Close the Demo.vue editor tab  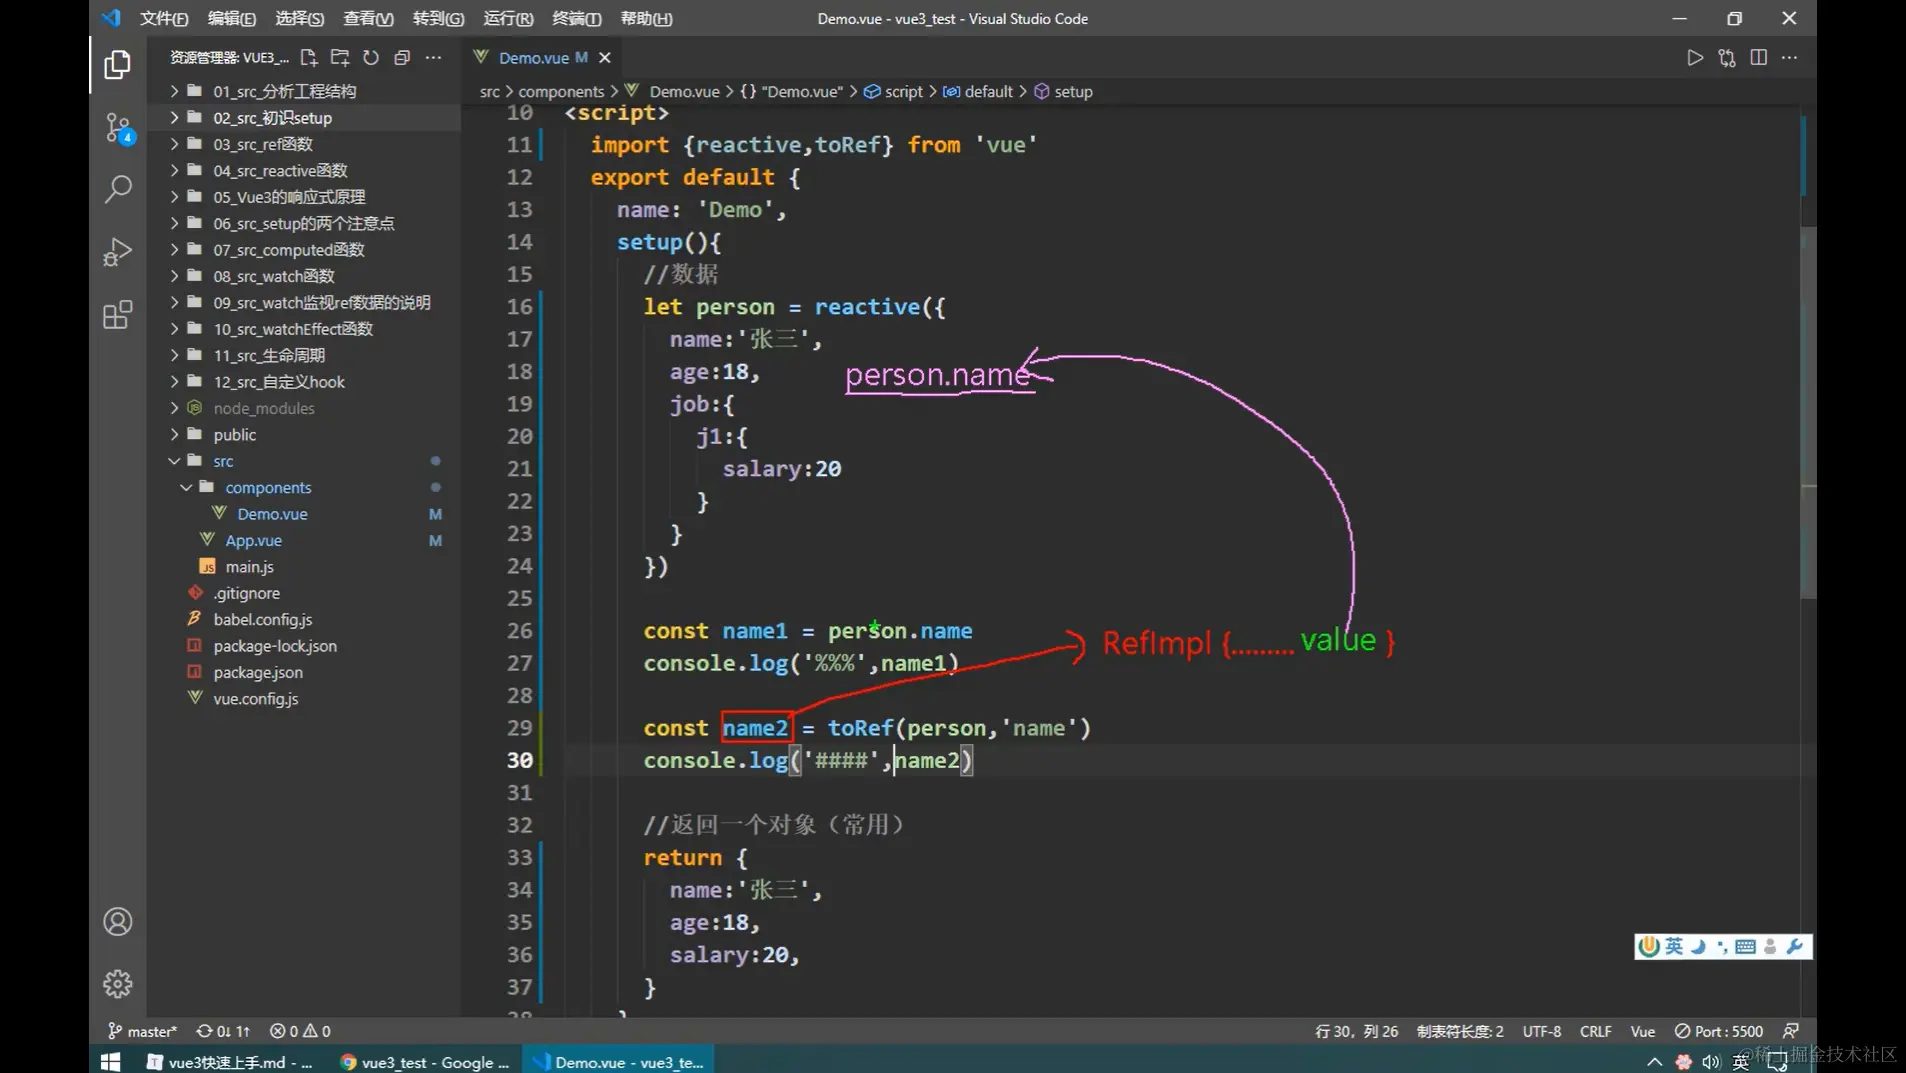click(x=605, y=58)
